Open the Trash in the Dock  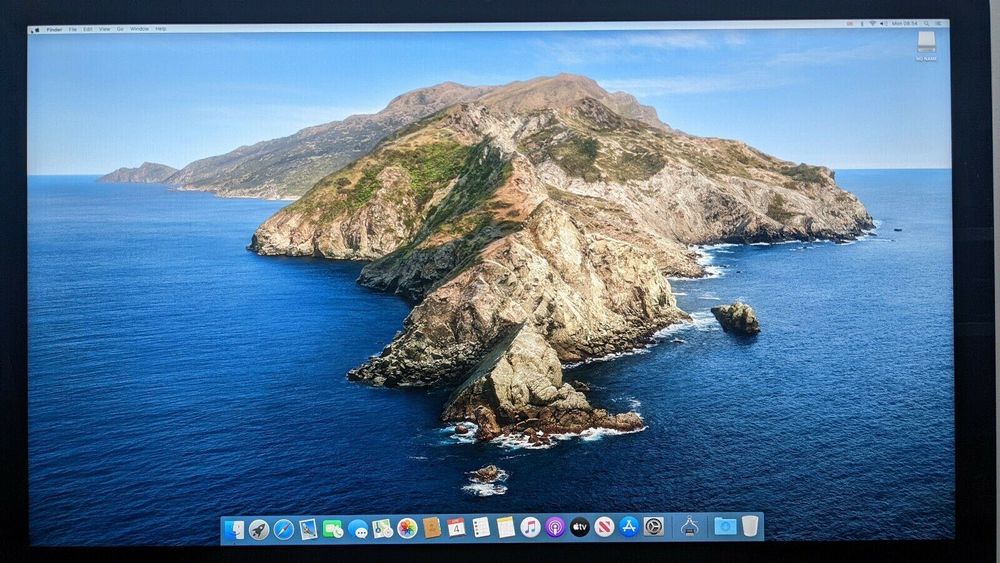[x=750, y=525]
